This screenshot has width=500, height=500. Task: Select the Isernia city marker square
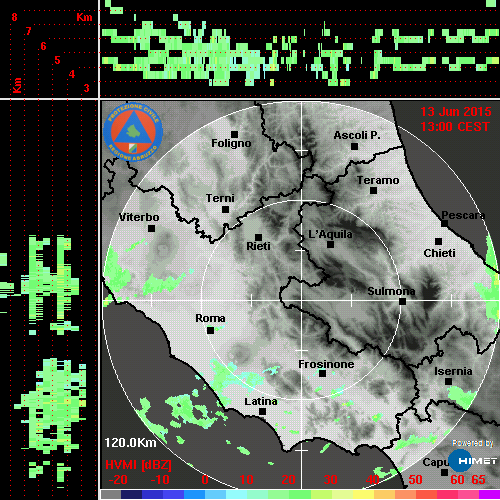point(449,381)
